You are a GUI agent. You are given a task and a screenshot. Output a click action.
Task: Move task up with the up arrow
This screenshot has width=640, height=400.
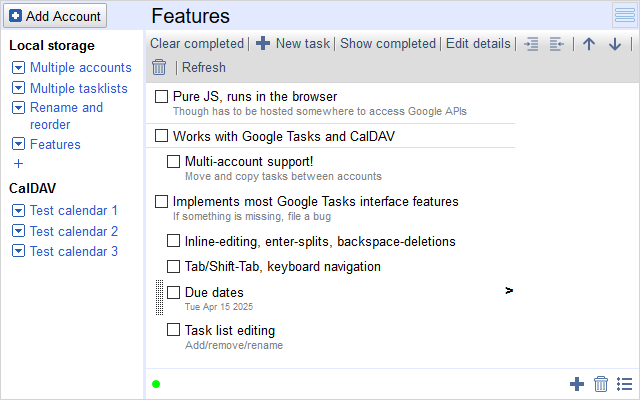click(589, 44)
